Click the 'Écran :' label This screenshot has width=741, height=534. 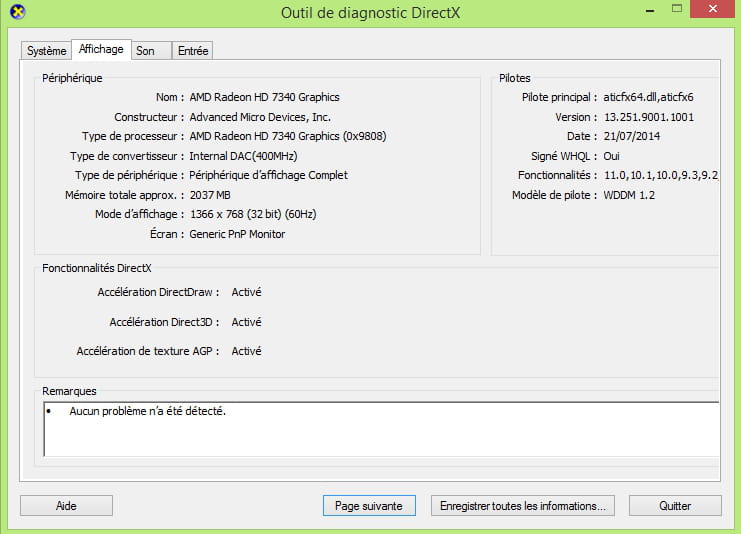(x=167, y=234)
